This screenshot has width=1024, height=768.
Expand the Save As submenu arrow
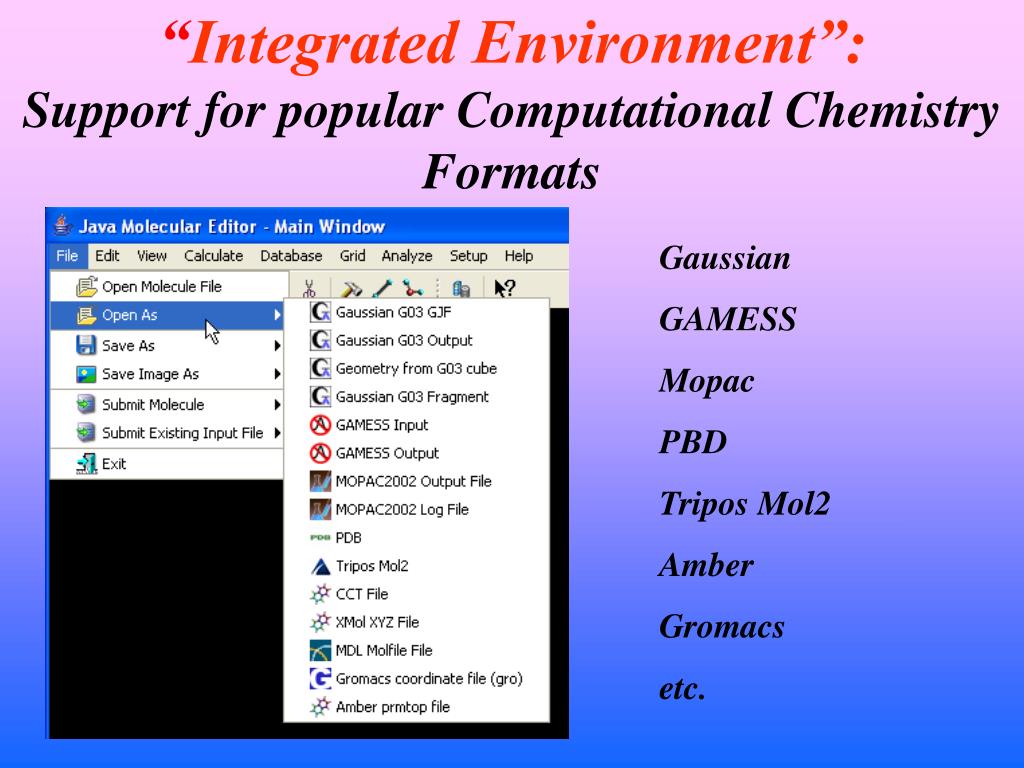(278, 345)
